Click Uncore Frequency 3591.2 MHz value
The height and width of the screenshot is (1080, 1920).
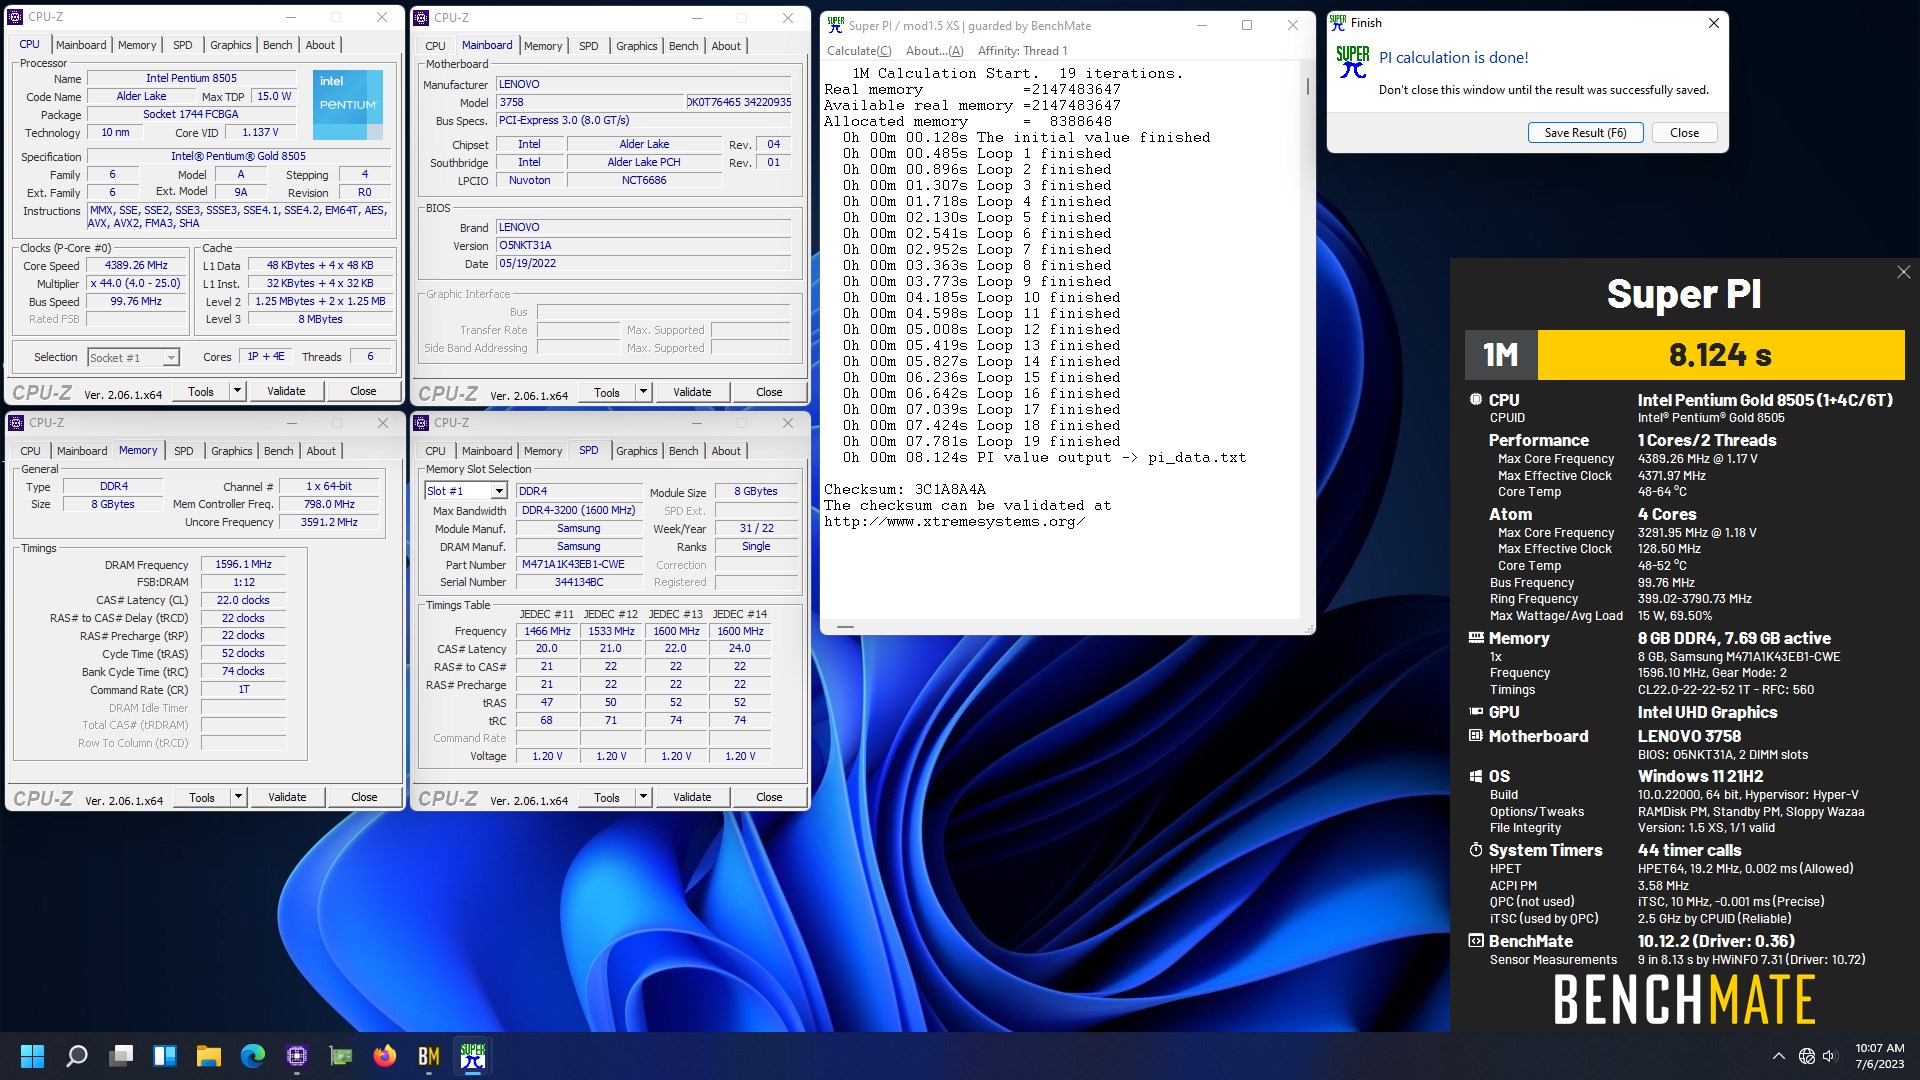[329, 522]
